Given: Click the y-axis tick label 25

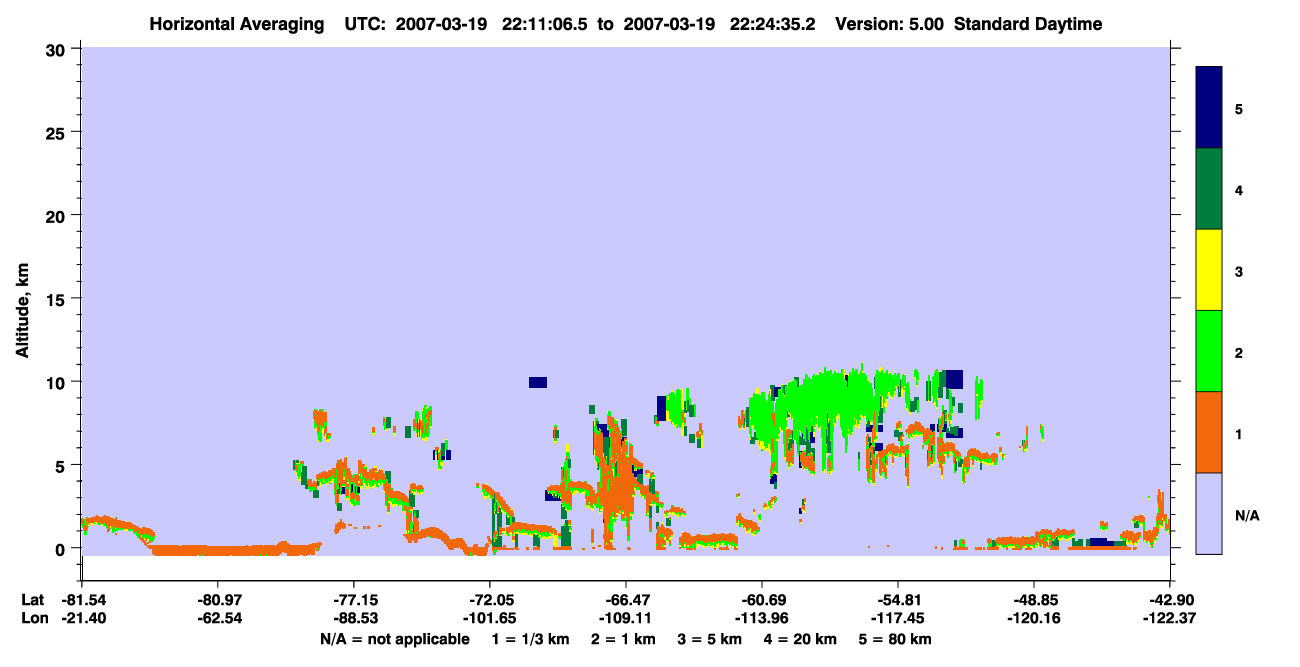Looking at the screenshot, I should tap(58, 132).
